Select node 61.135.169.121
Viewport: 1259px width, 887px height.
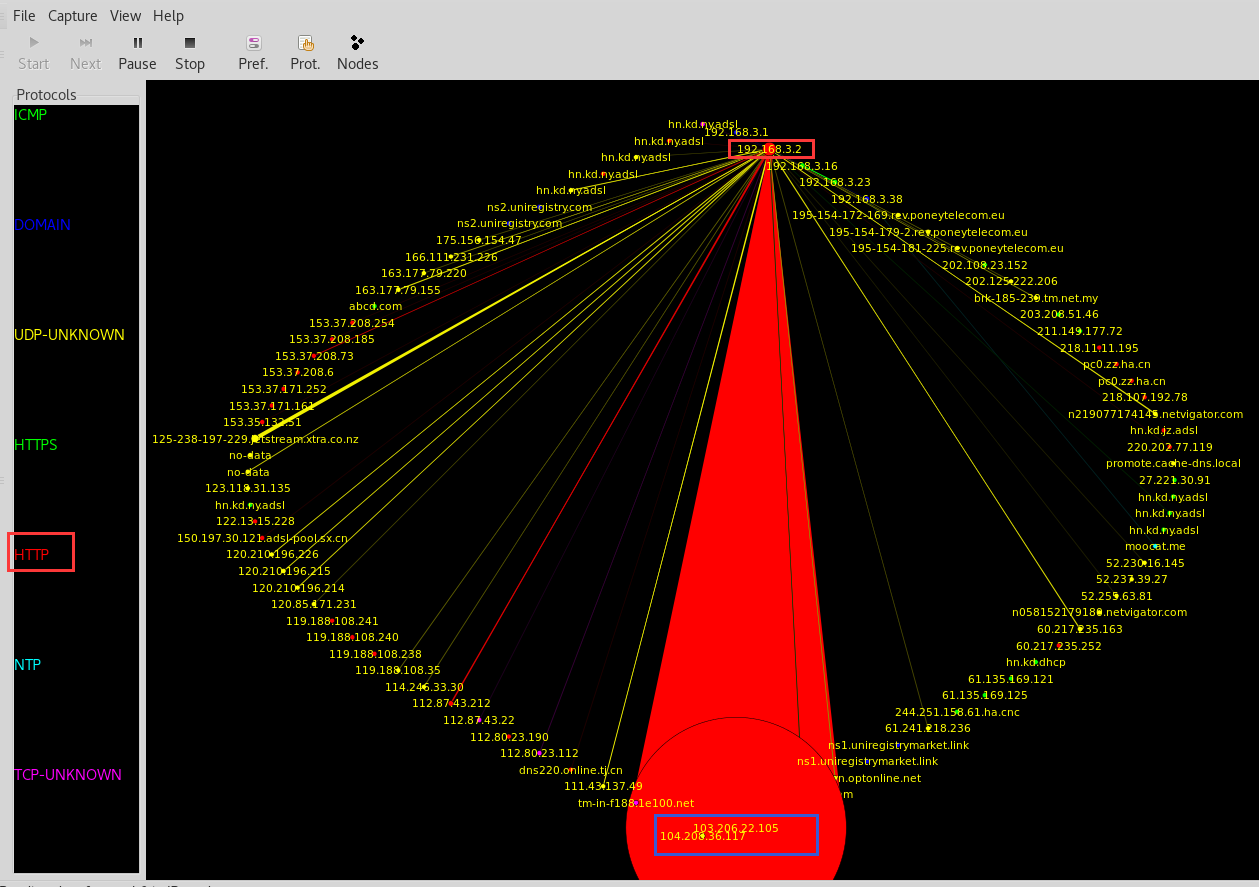point(1011,679)
